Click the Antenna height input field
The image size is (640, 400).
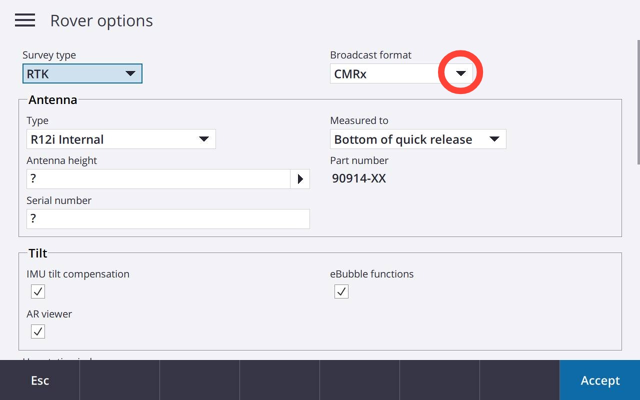click(x=158, y=179)
